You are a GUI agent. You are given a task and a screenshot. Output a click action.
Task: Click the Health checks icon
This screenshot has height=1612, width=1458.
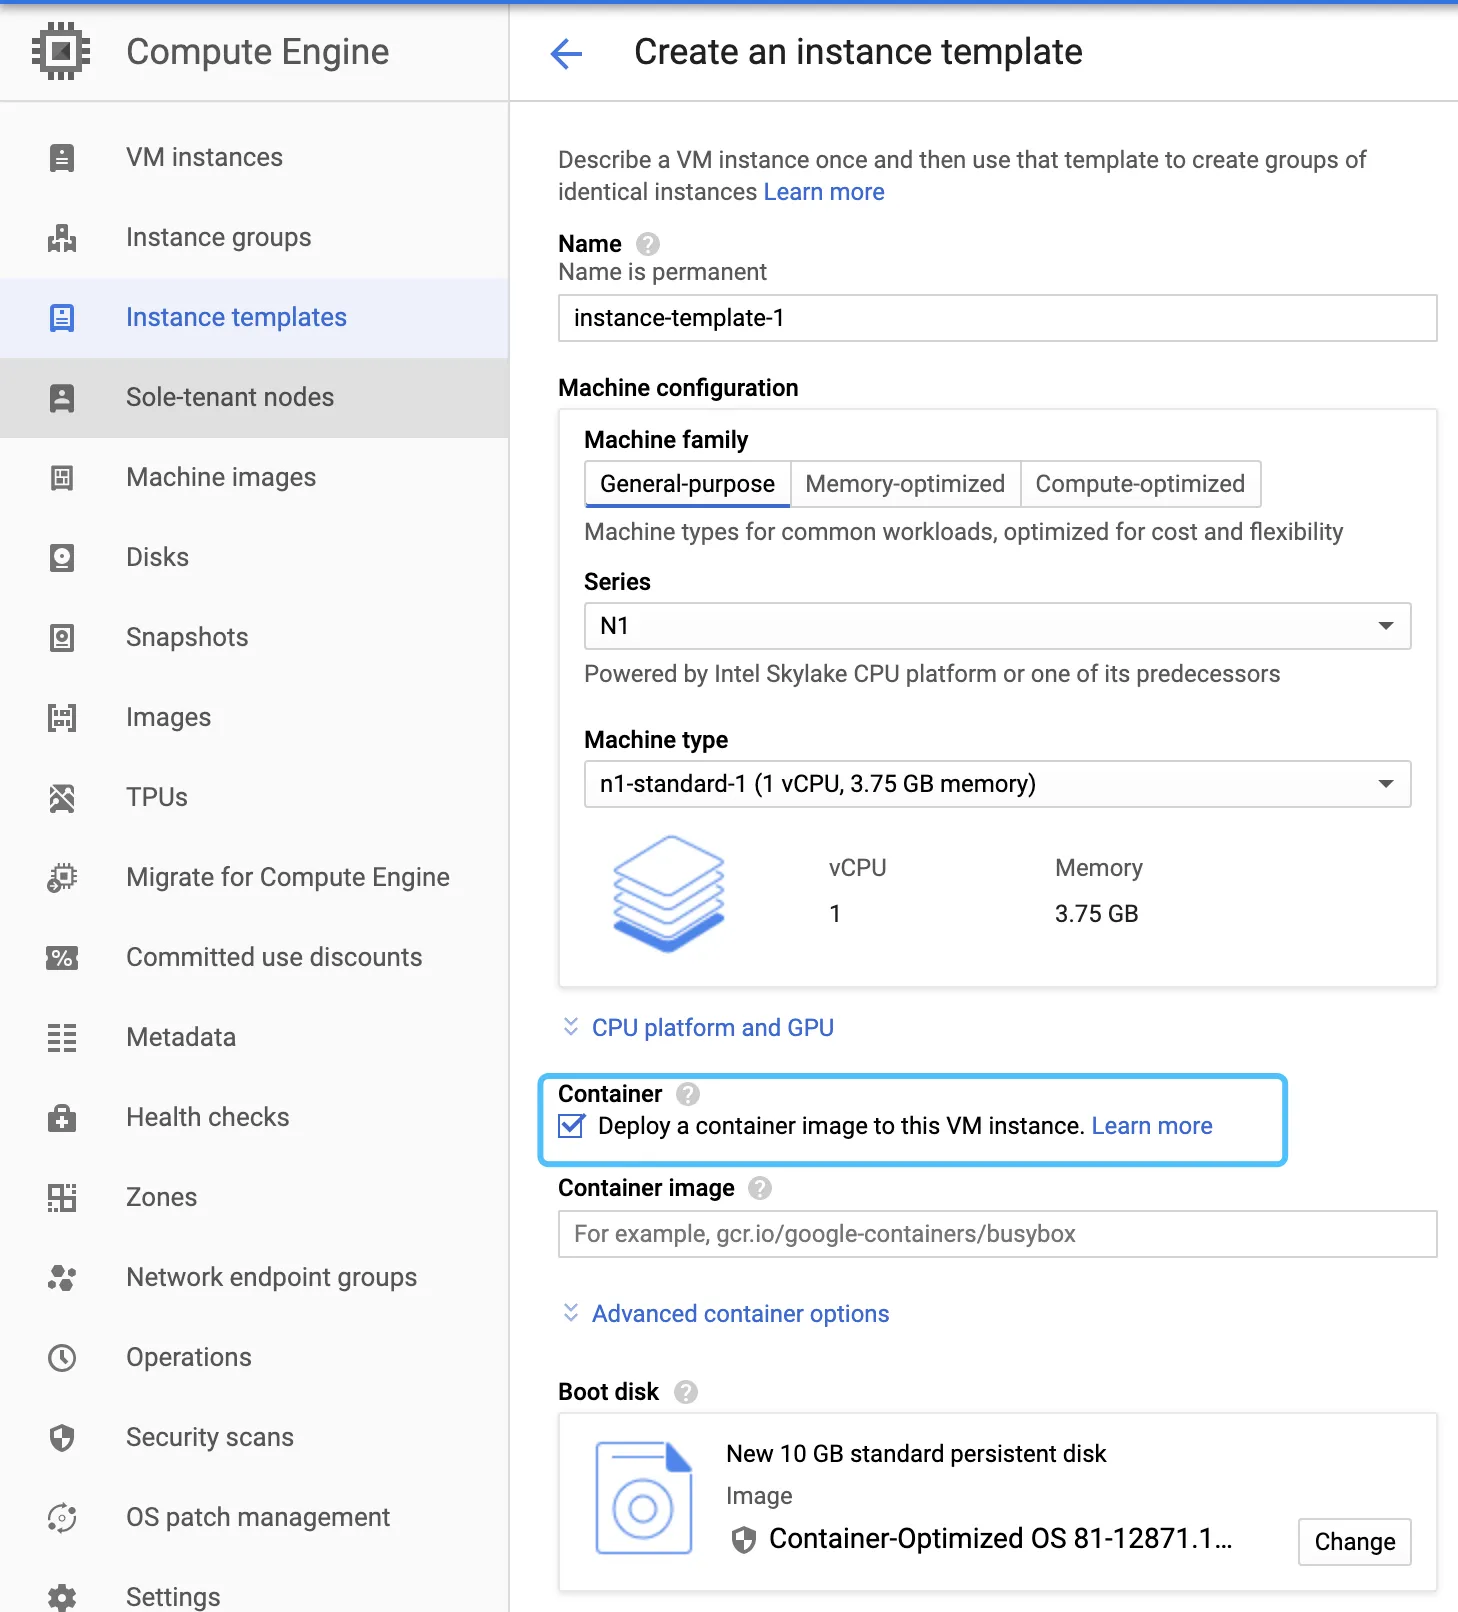pyautogui.click(x=62, y=1118)
